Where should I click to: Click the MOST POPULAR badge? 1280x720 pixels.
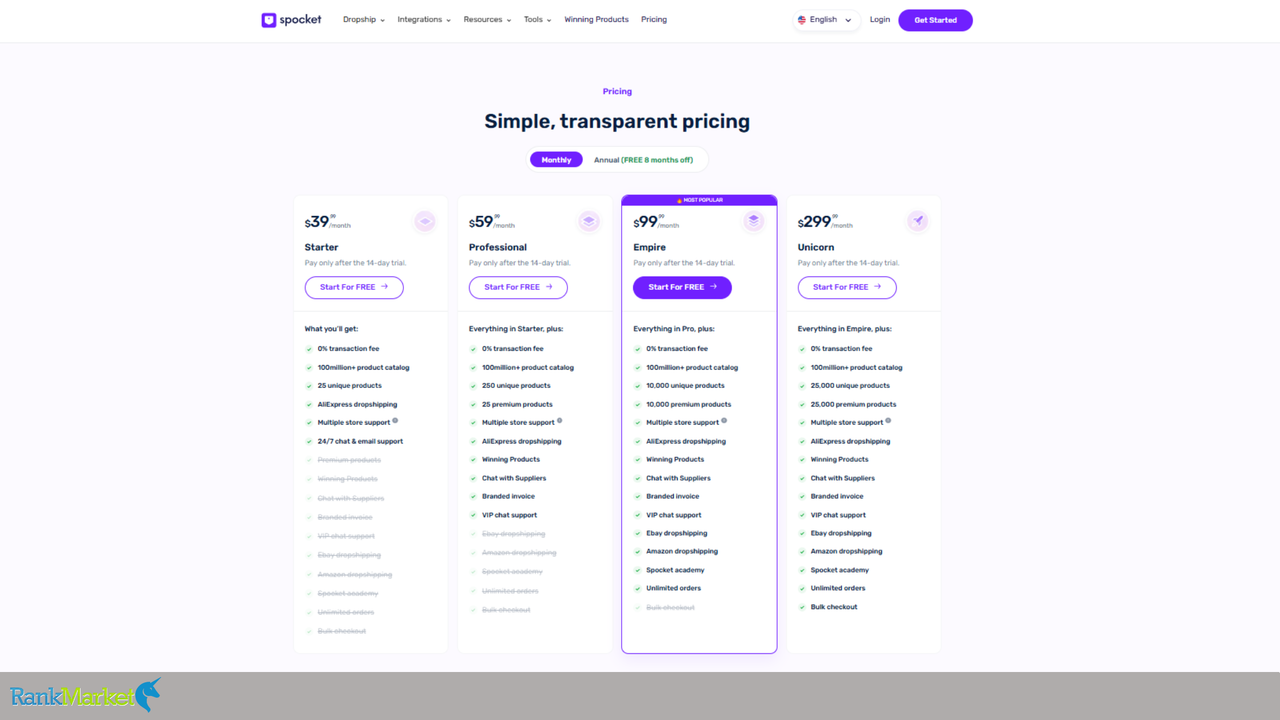click(699, 200)
